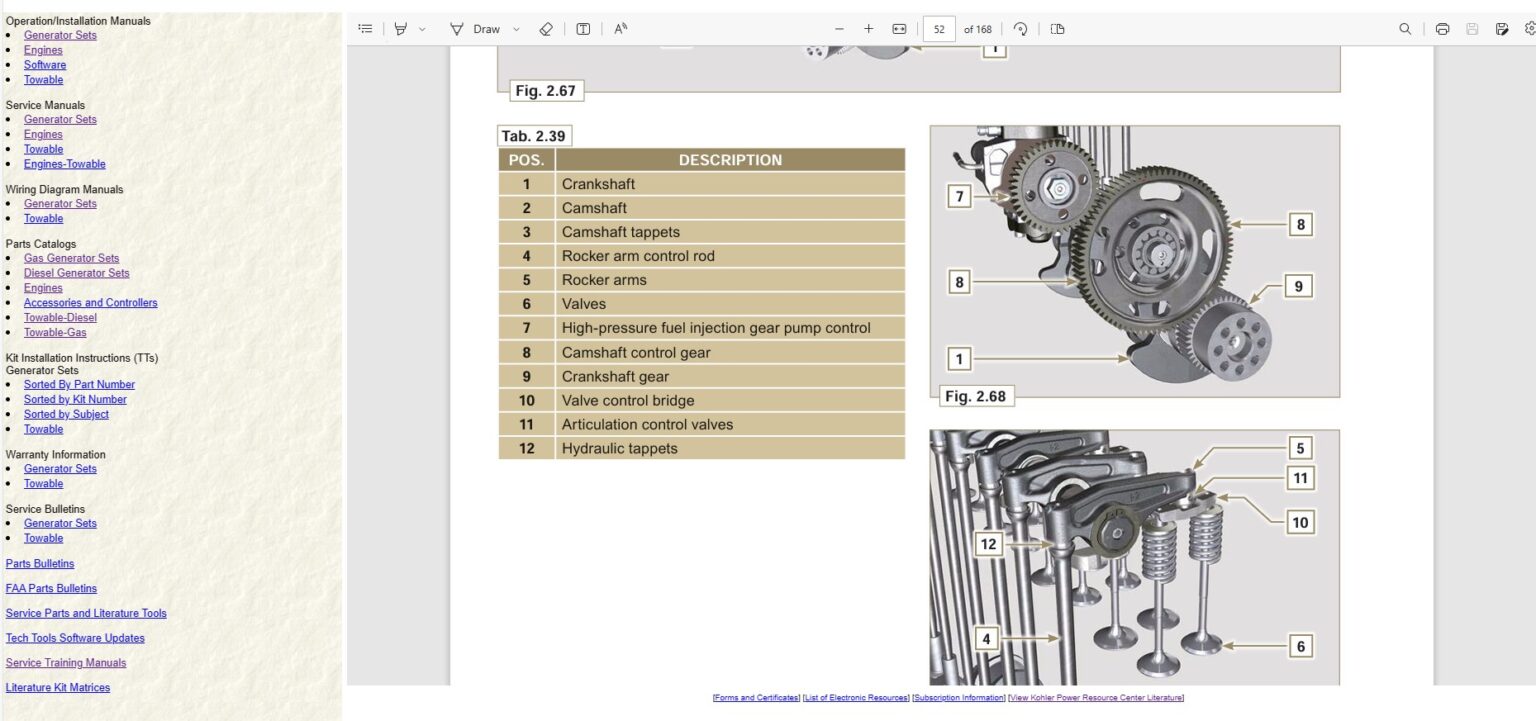Zoom out of the PDF page

coord(839,28)
